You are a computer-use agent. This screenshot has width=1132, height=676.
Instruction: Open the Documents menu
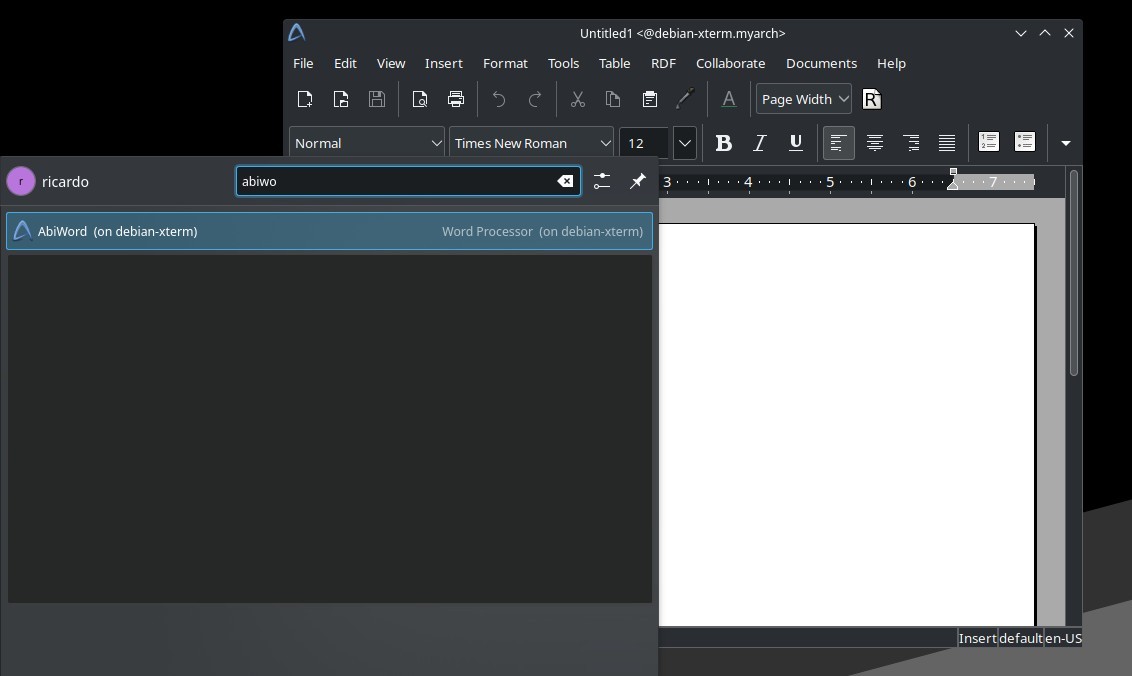tap(822, 64)
